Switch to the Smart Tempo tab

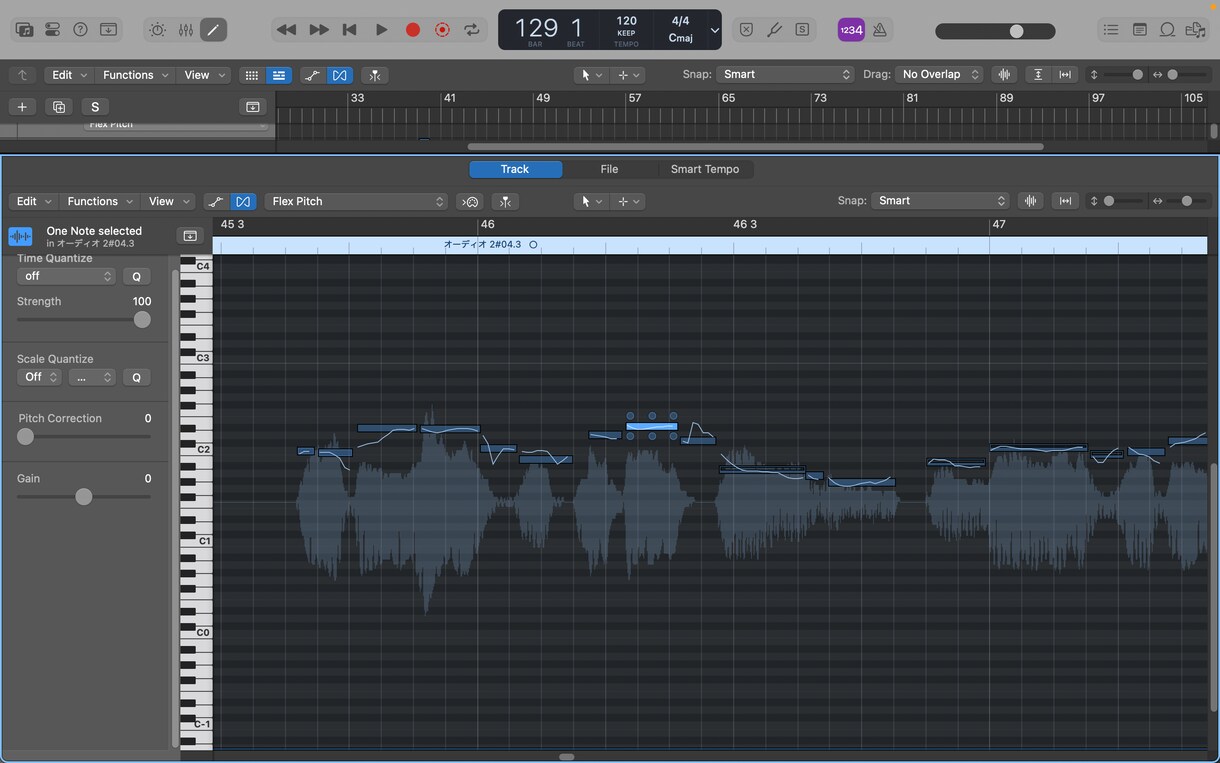tap(705, 169)
